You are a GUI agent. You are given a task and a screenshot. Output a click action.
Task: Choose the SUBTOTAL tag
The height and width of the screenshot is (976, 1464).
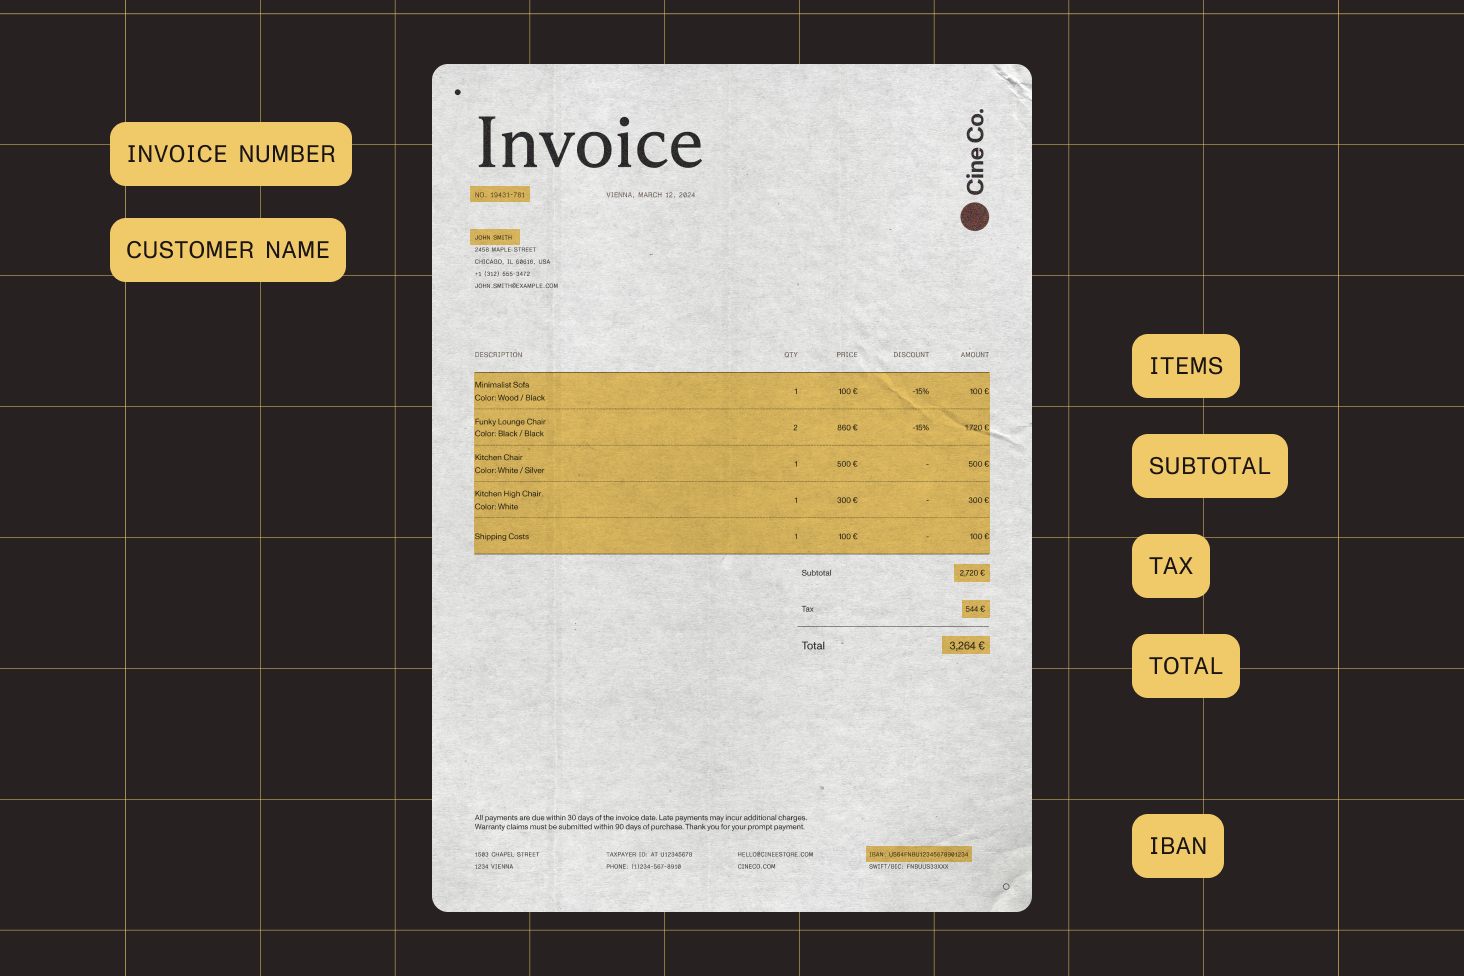[x=1209, y=466]
